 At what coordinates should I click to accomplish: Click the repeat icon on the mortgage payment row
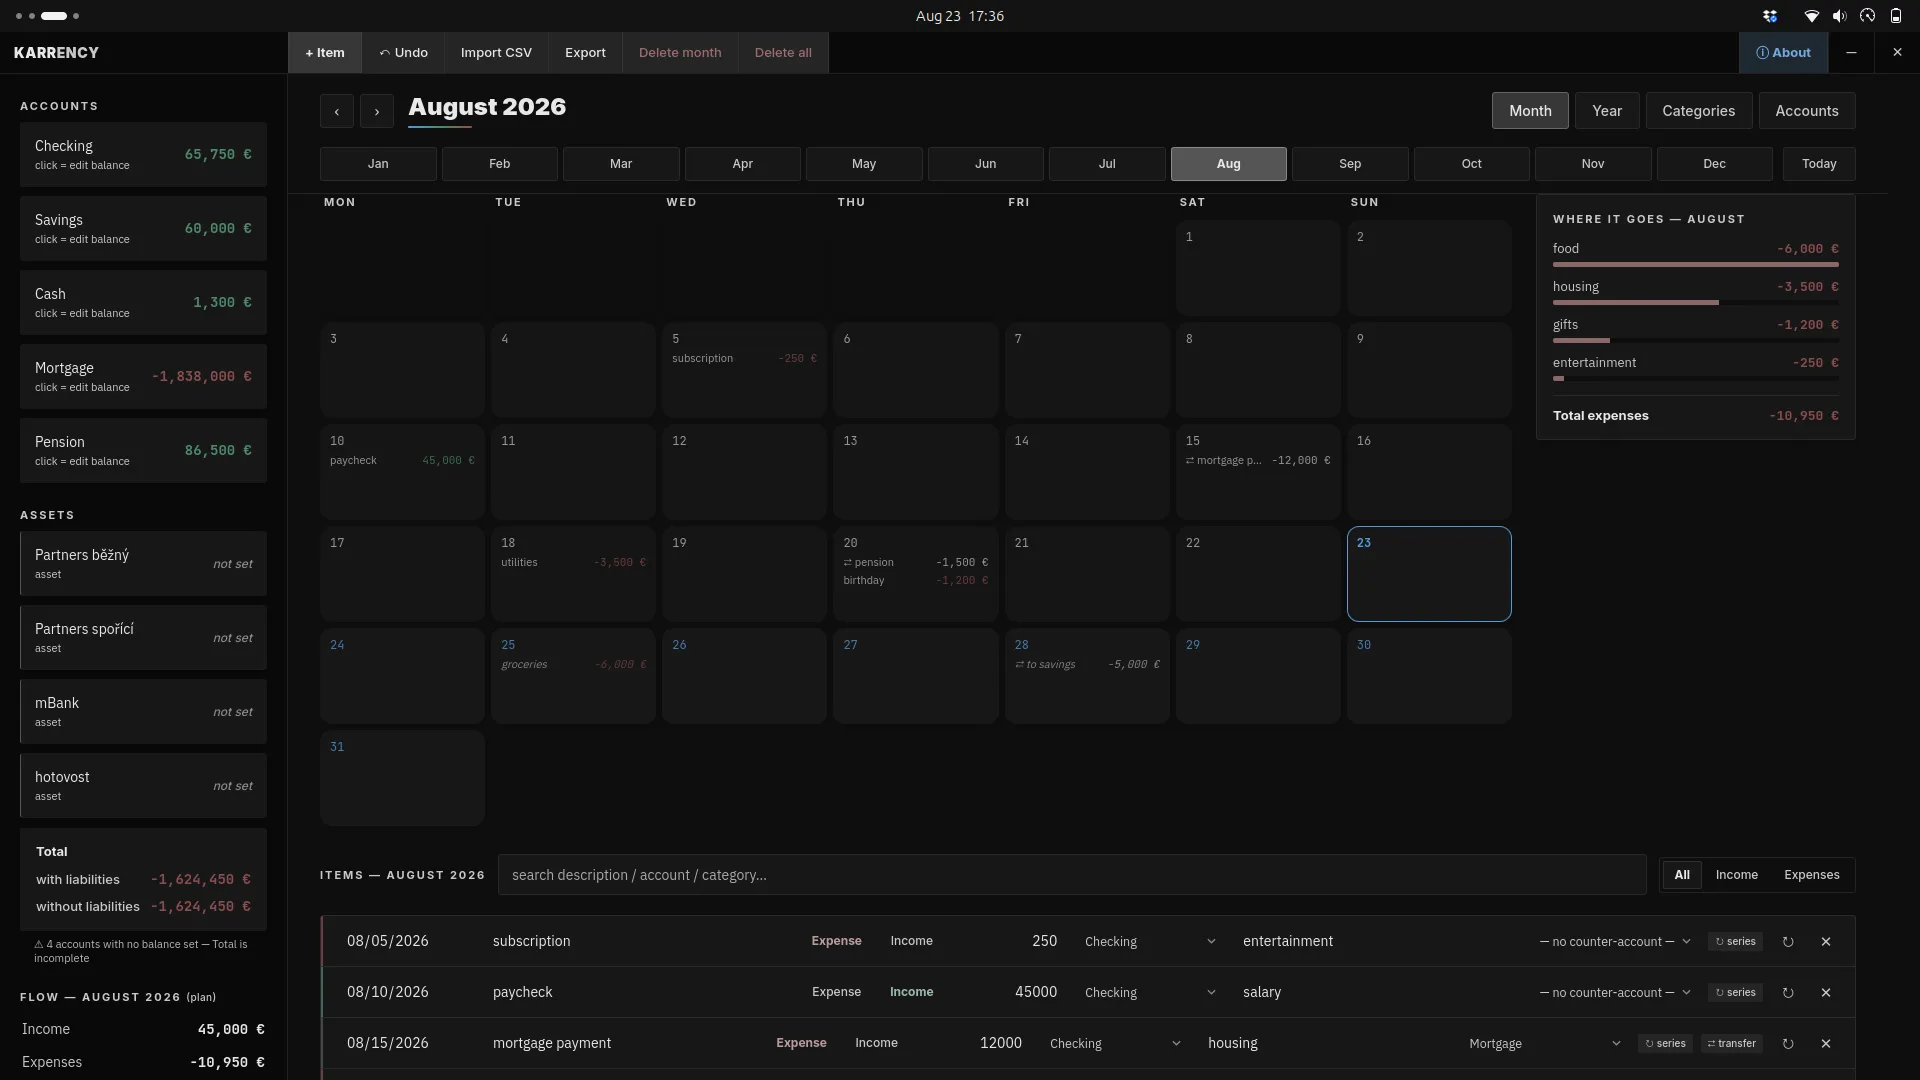tap(1788, 1044)
